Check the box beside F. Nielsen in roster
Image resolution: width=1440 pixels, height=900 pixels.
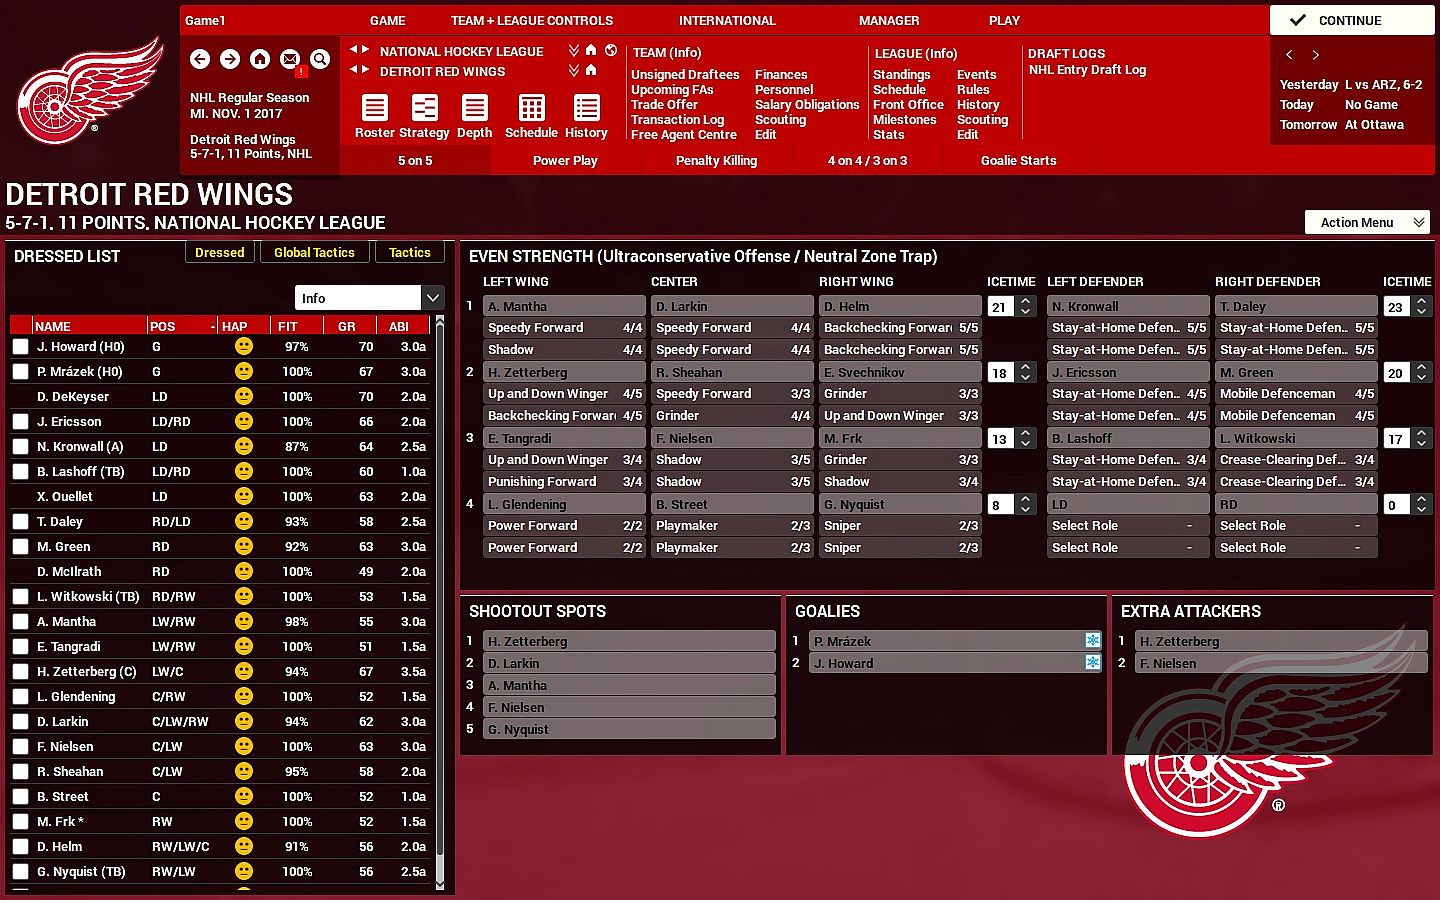tap(20, 746)
